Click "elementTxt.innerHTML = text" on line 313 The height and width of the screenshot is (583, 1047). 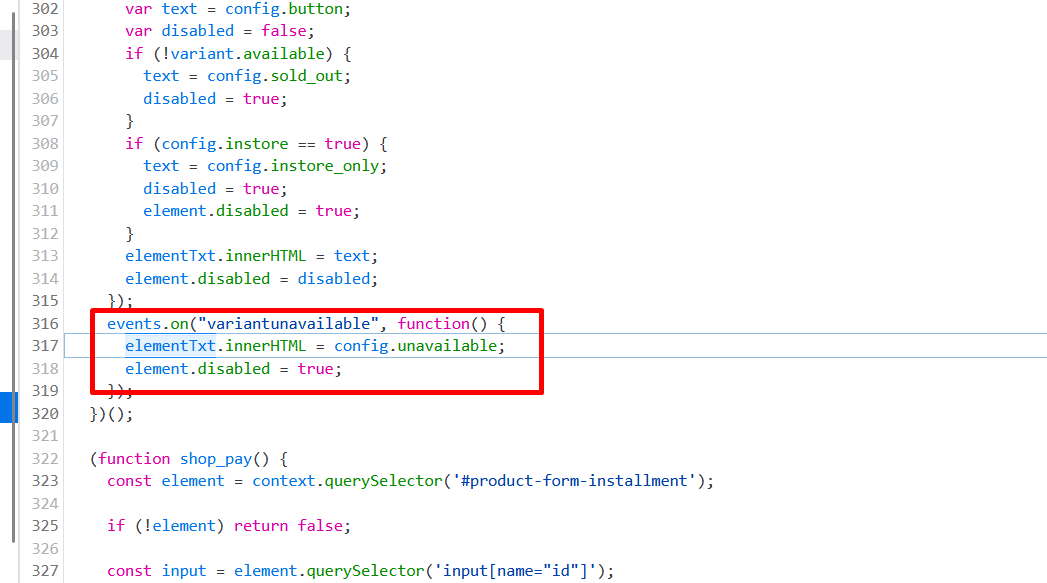[247, 256]
